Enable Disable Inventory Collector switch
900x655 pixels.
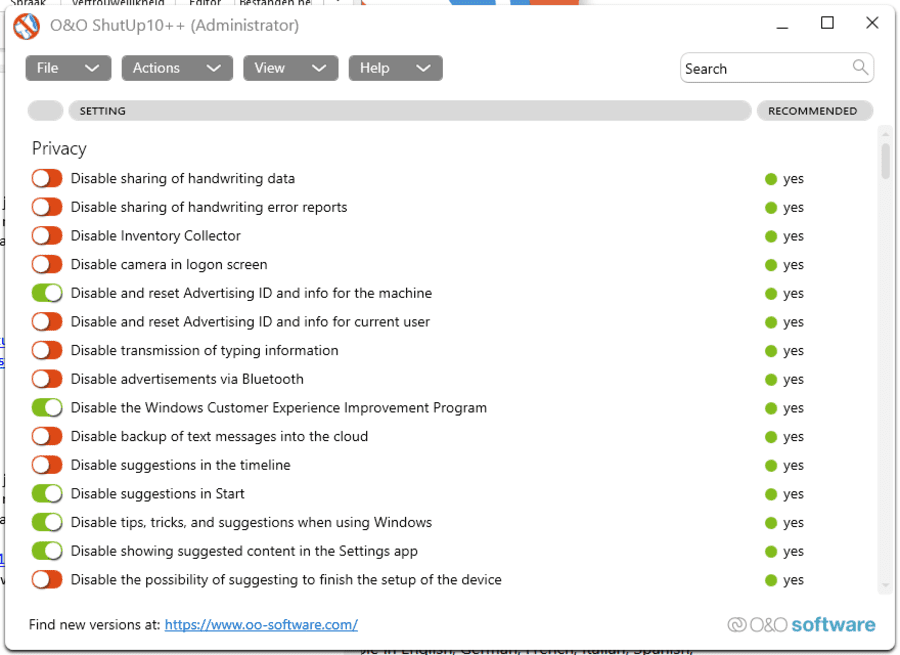tap(47, 236)
